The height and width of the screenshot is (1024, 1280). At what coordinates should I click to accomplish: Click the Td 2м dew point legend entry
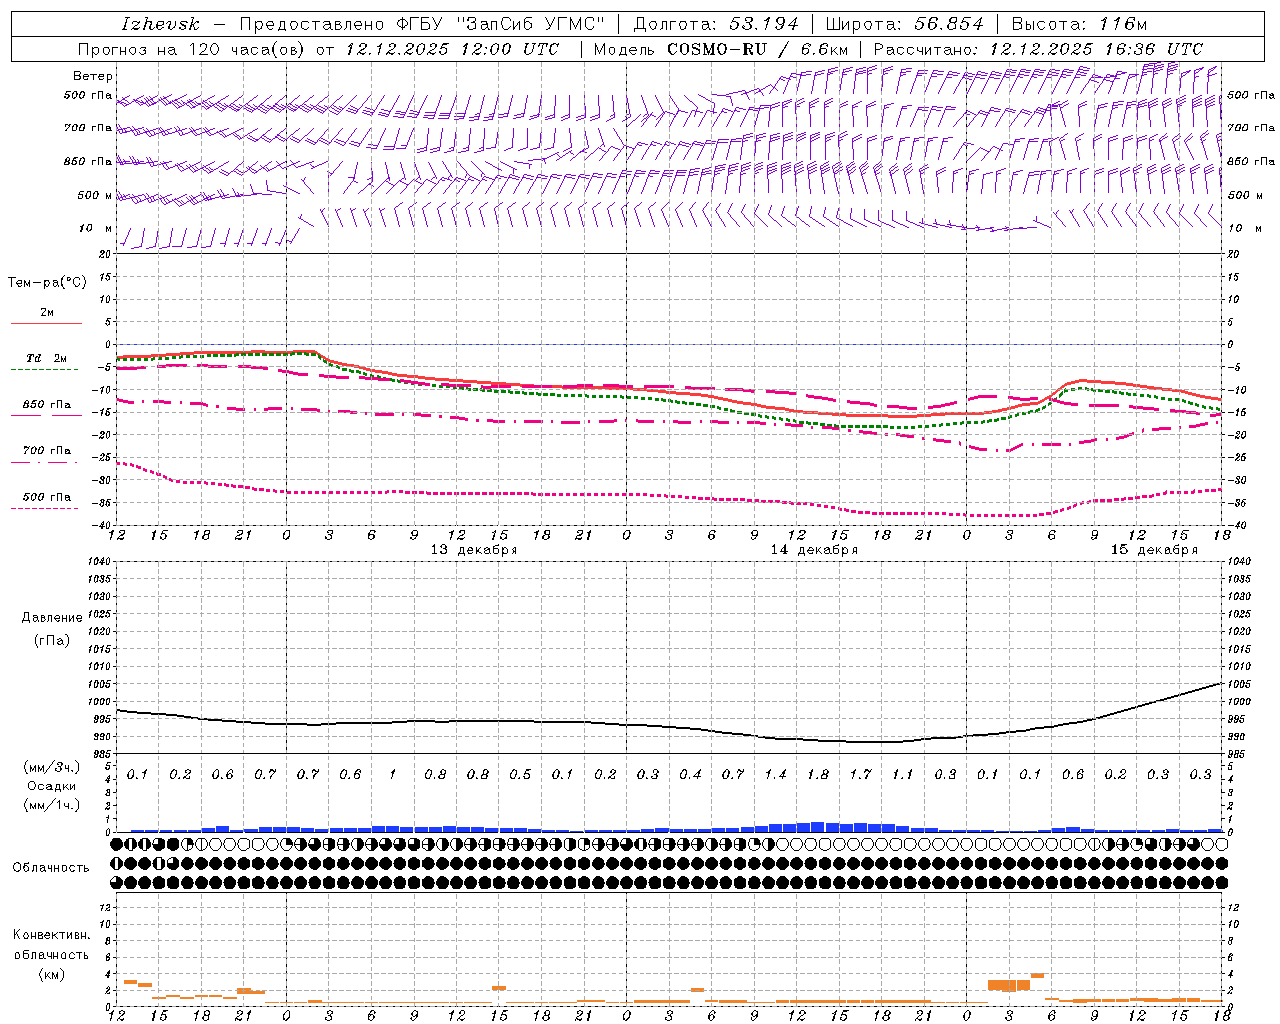click(x=46, y=358)
